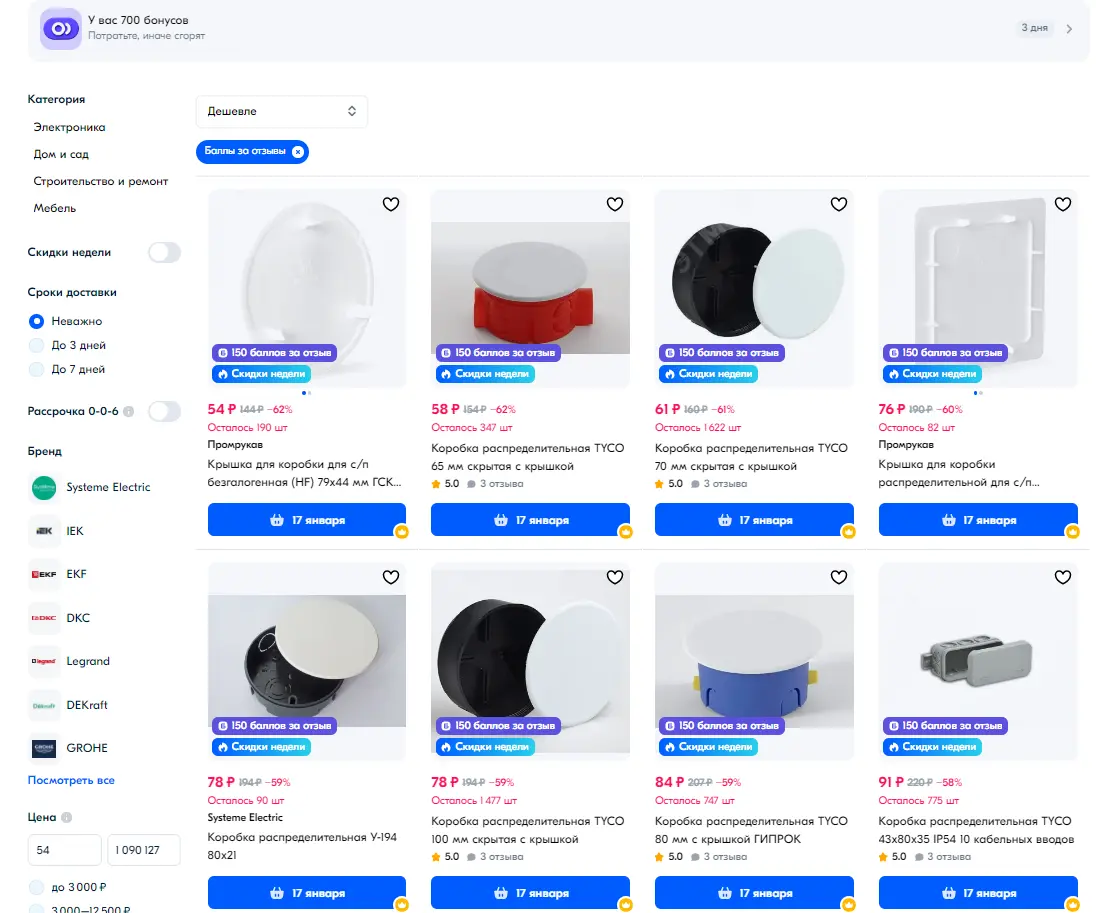
Task: Select the Systeme Electric brand logo
Action: (44, 487)
